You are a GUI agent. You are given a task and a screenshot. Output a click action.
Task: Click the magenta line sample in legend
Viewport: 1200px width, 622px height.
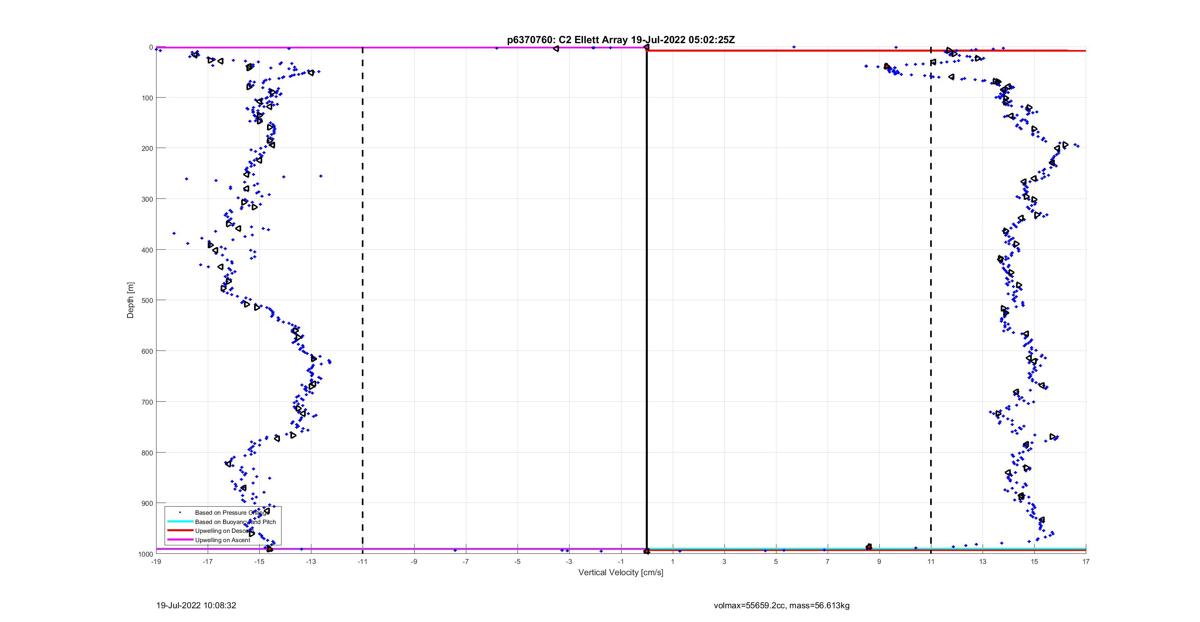179,540
